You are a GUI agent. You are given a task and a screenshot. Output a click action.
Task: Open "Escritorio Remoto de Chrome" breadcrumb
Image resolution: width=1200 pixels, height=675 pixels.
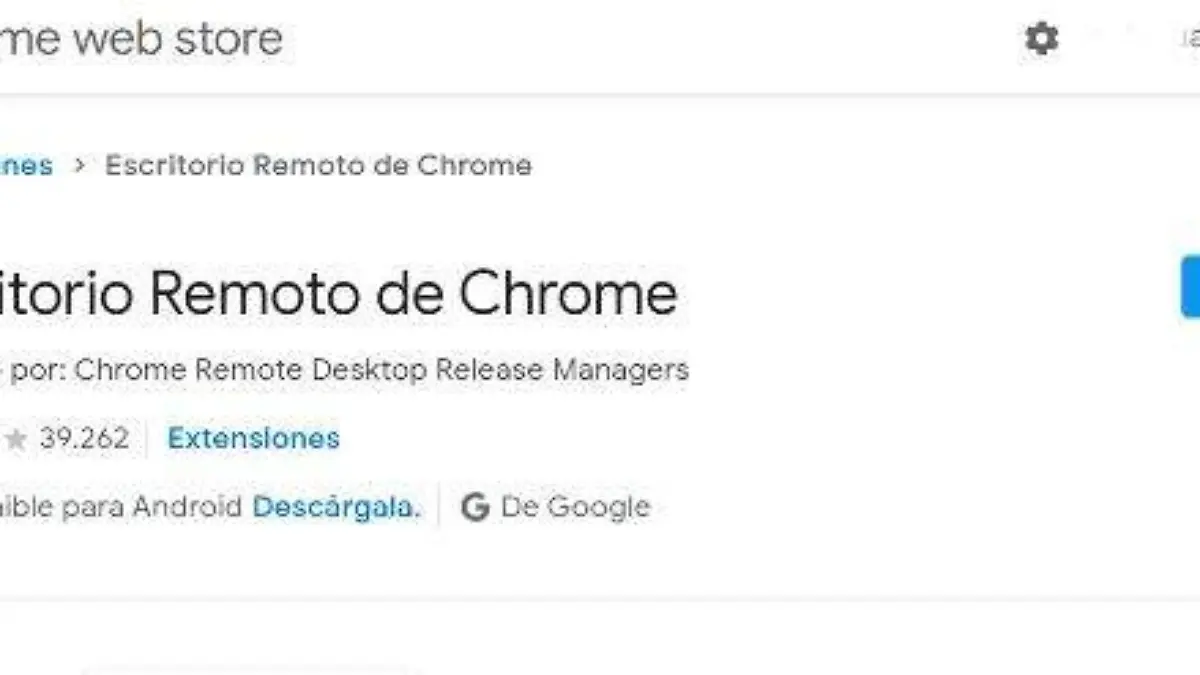(x=318, y=166)
